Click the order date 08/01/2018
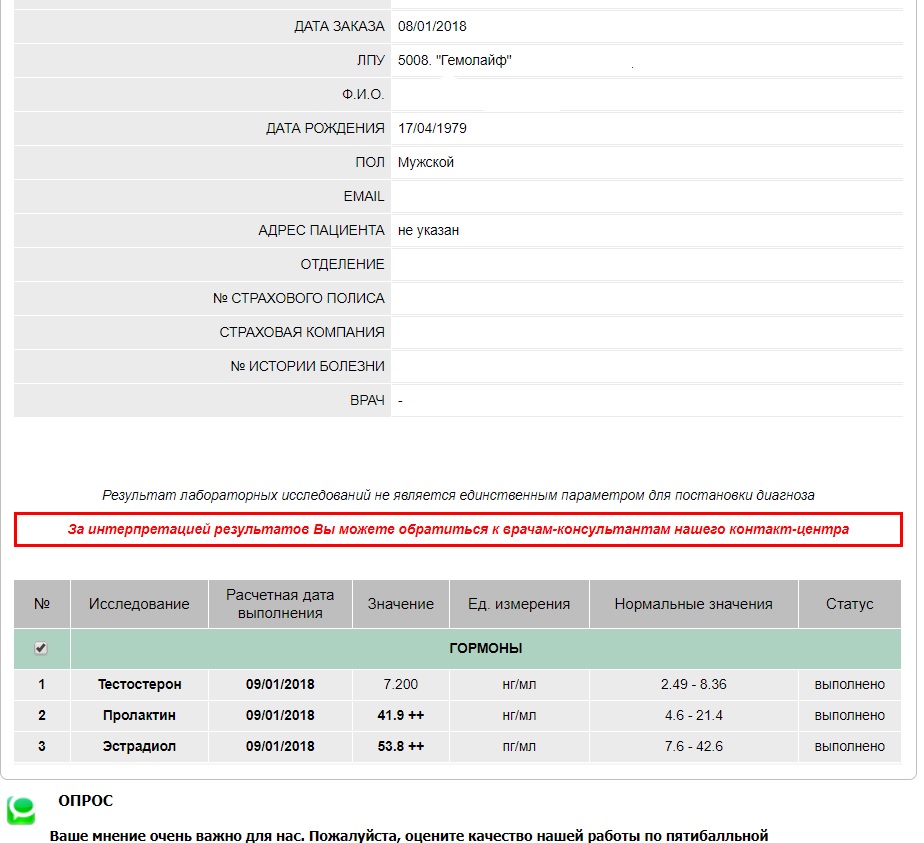This screenshot has height=843, width=924. pos(432,26)
